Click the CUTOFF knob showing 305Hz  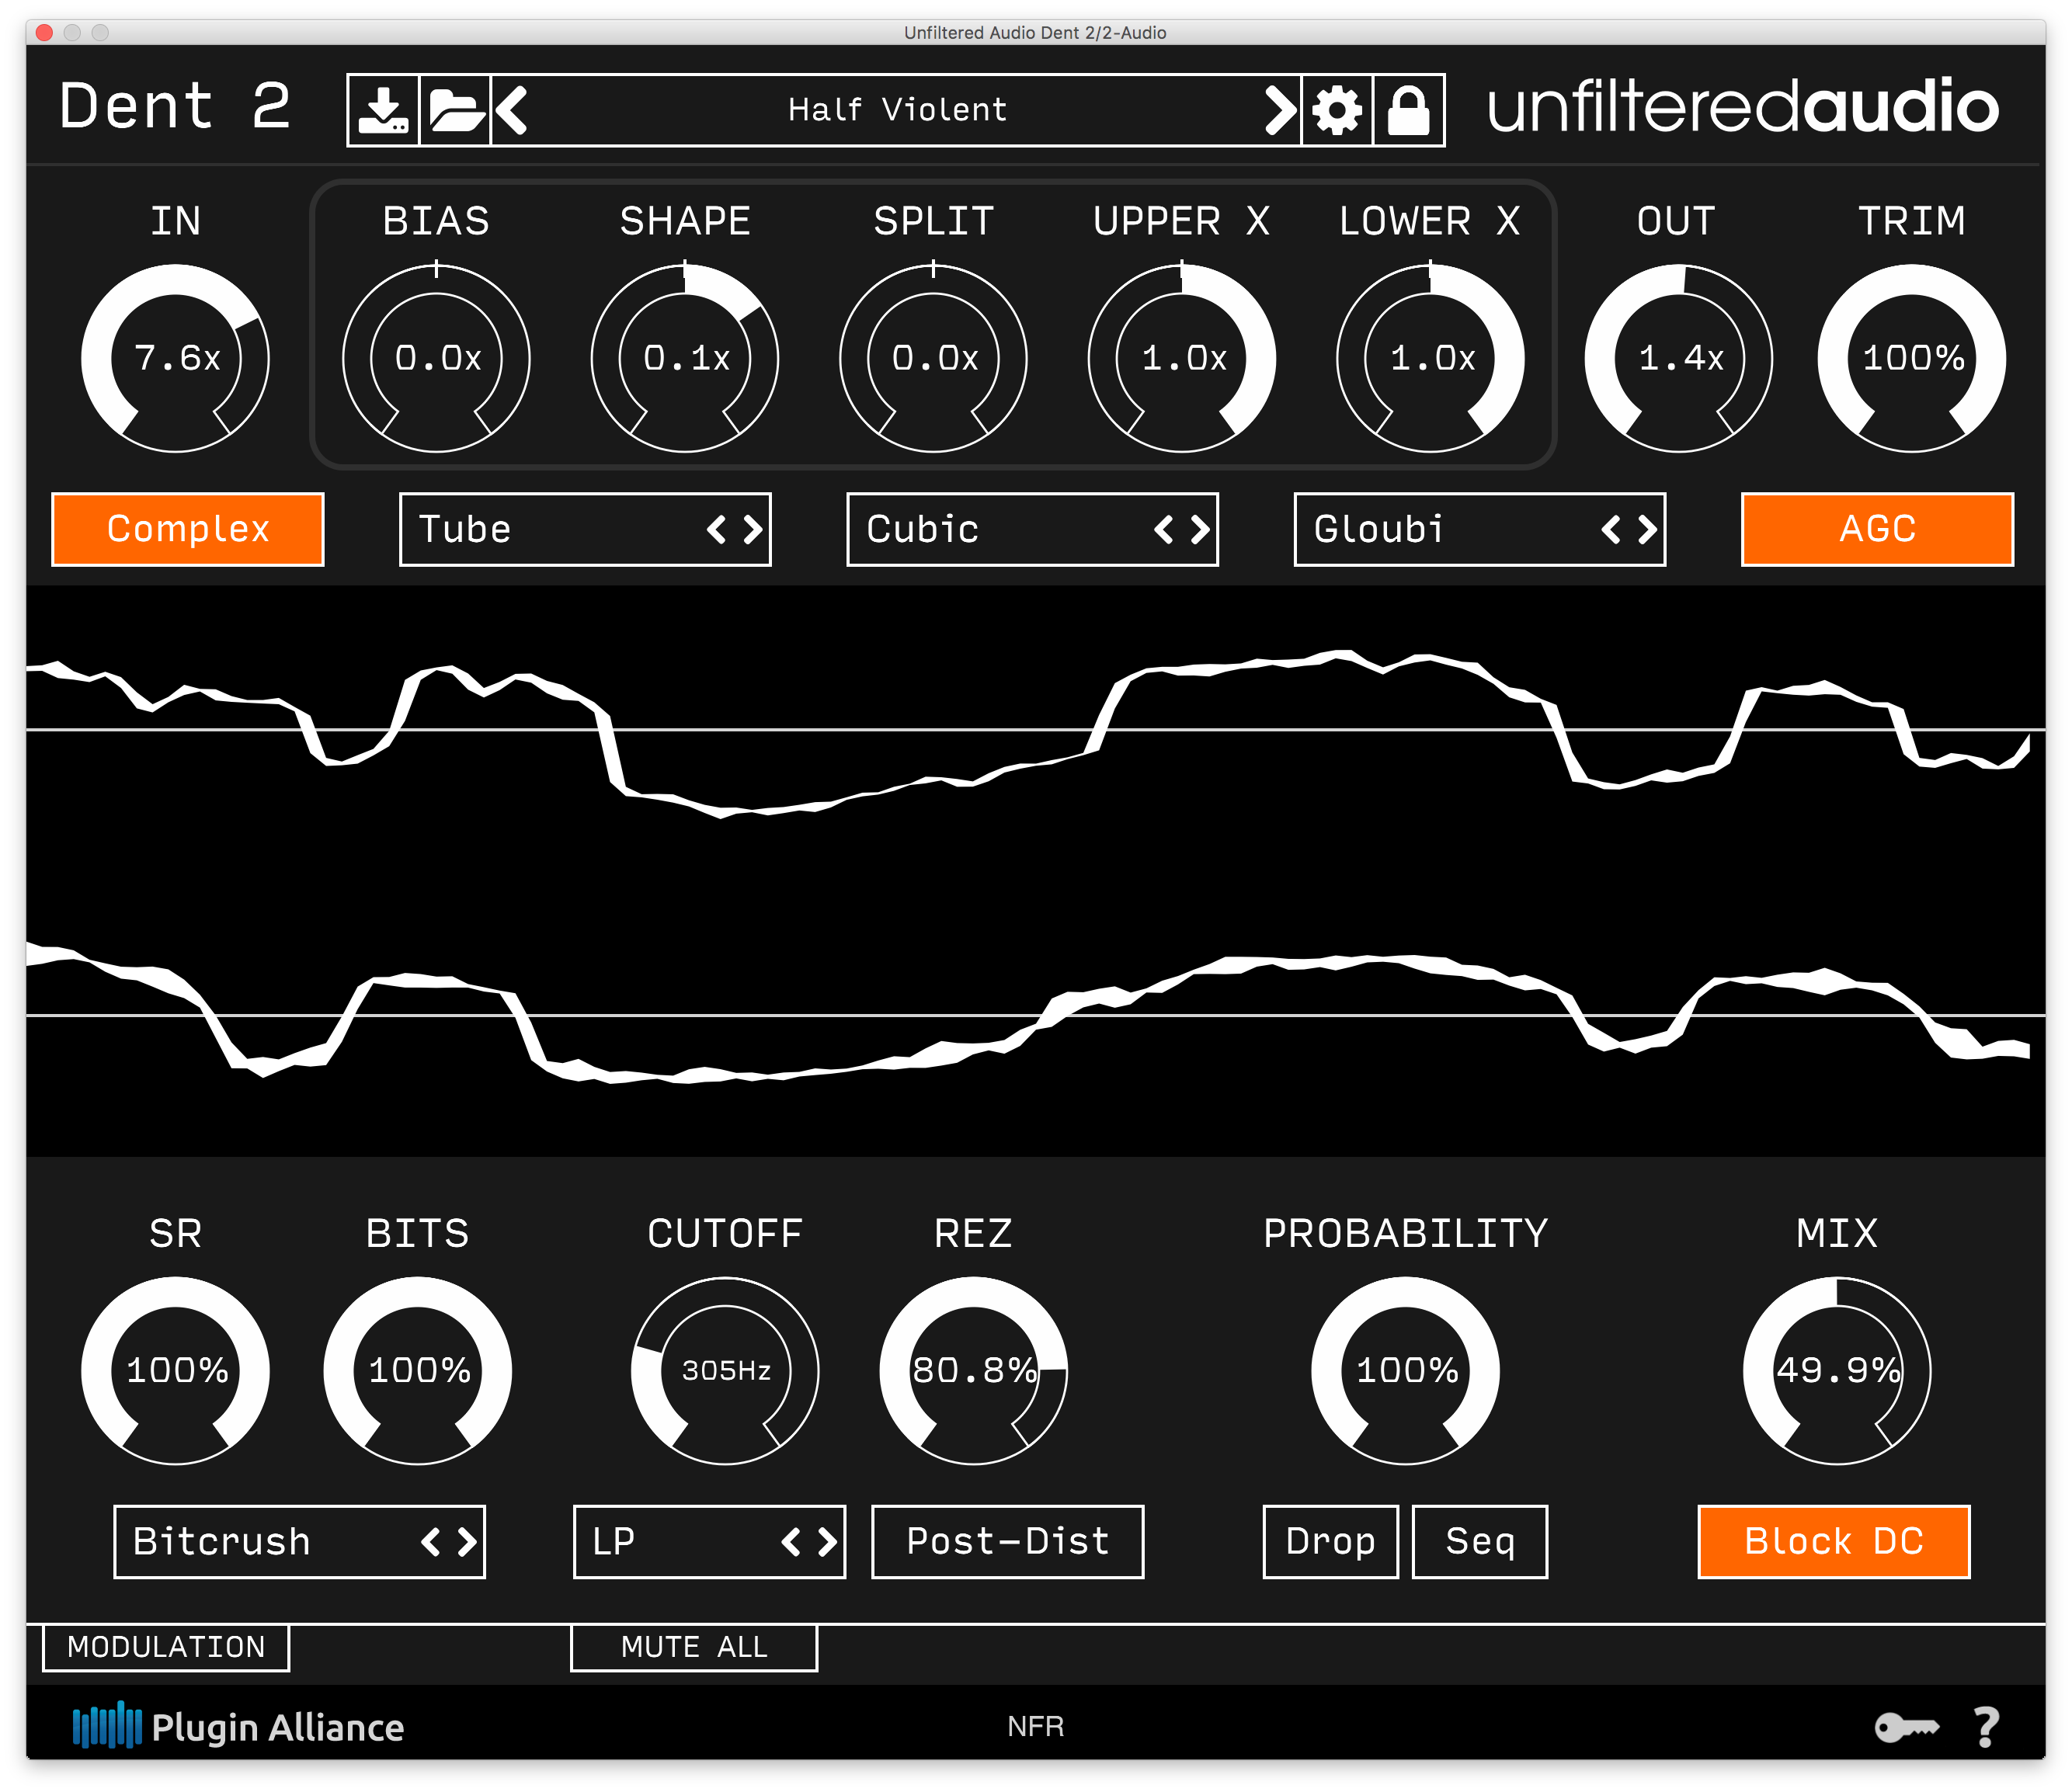click(726, 1371)
